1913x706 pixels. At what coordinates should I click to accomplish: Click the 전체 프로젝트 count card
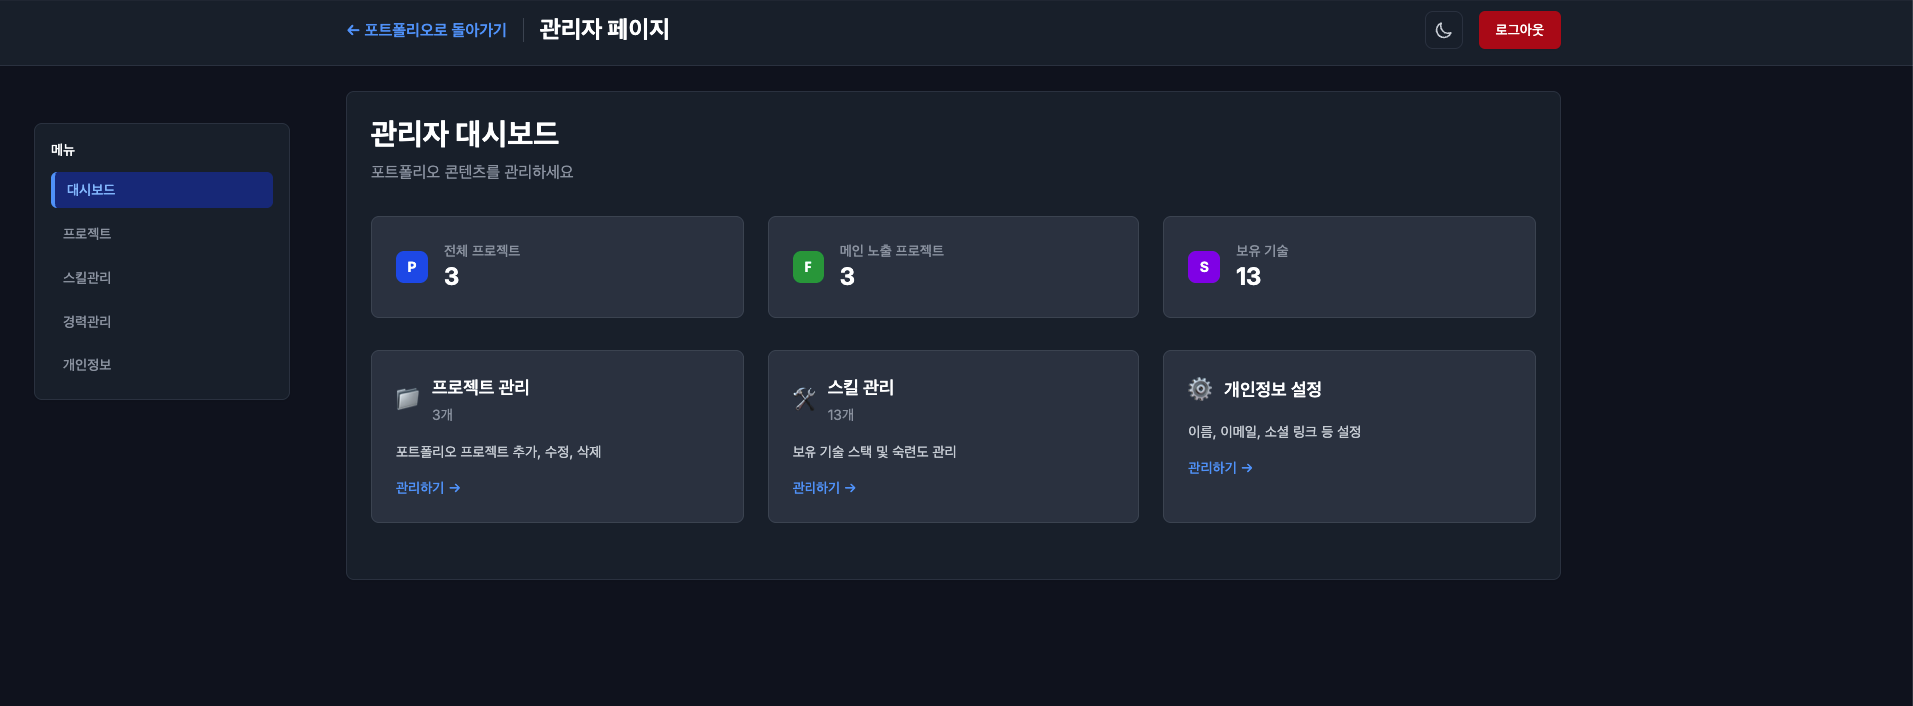click(557, 267)
